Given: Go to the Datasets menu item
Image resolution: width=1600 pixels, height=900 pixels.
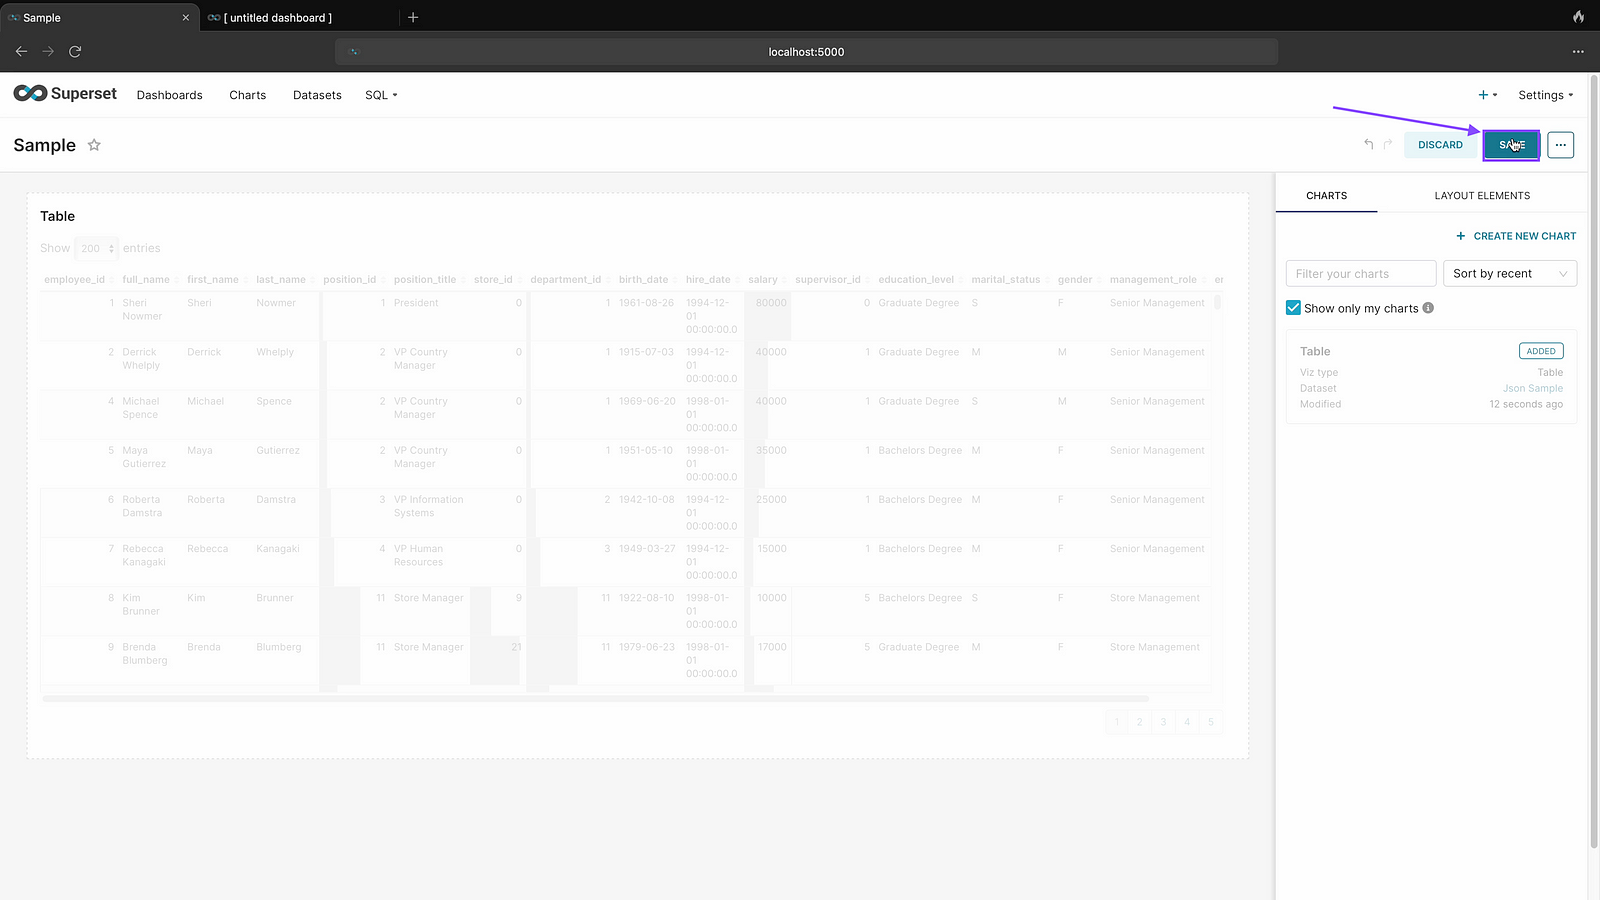Looking at the screenshot, I should coord(317,95).
